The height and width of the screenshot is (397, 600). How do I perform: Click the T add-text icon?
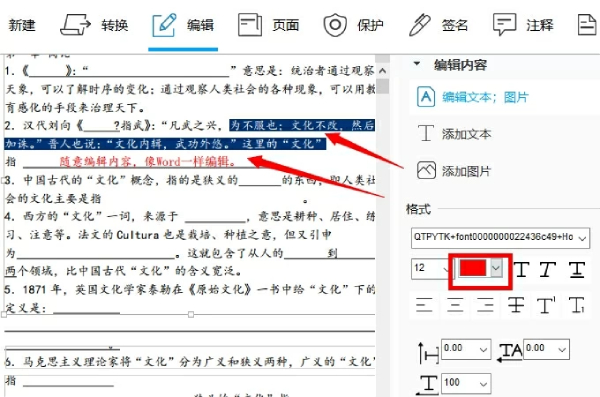tap(426, 133)
